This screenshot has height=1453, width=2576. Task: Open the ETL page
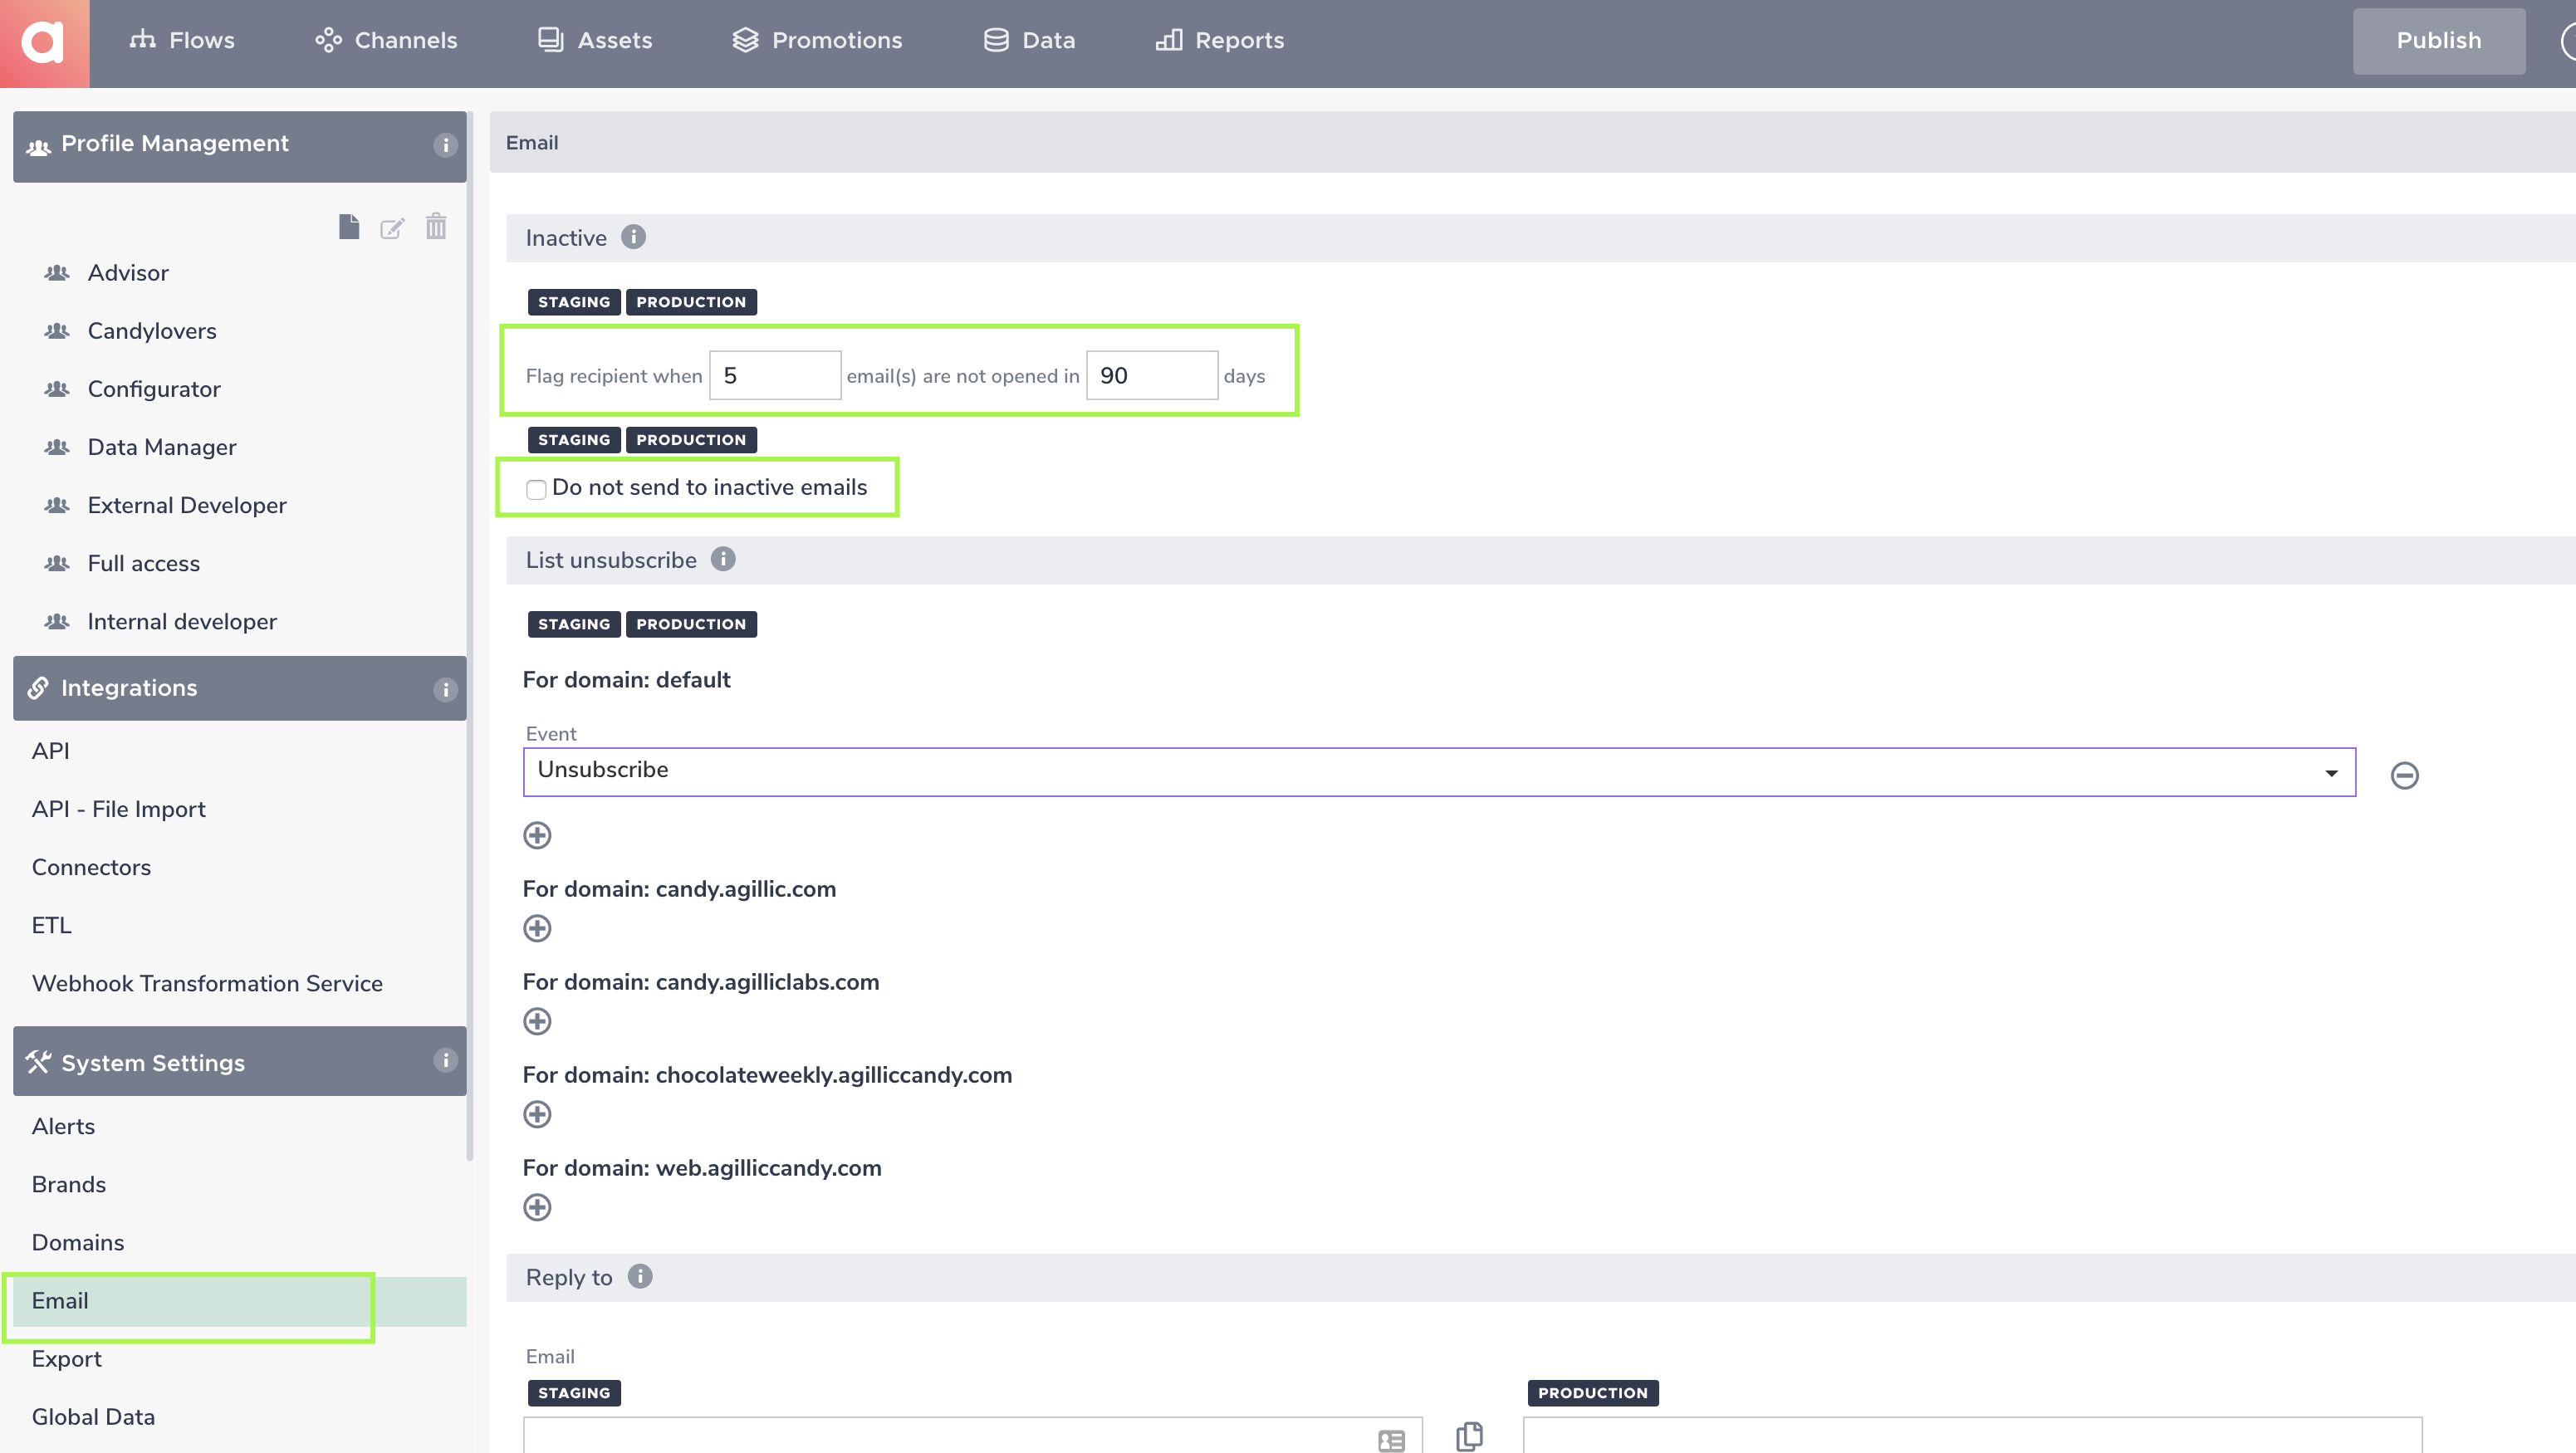51,925
